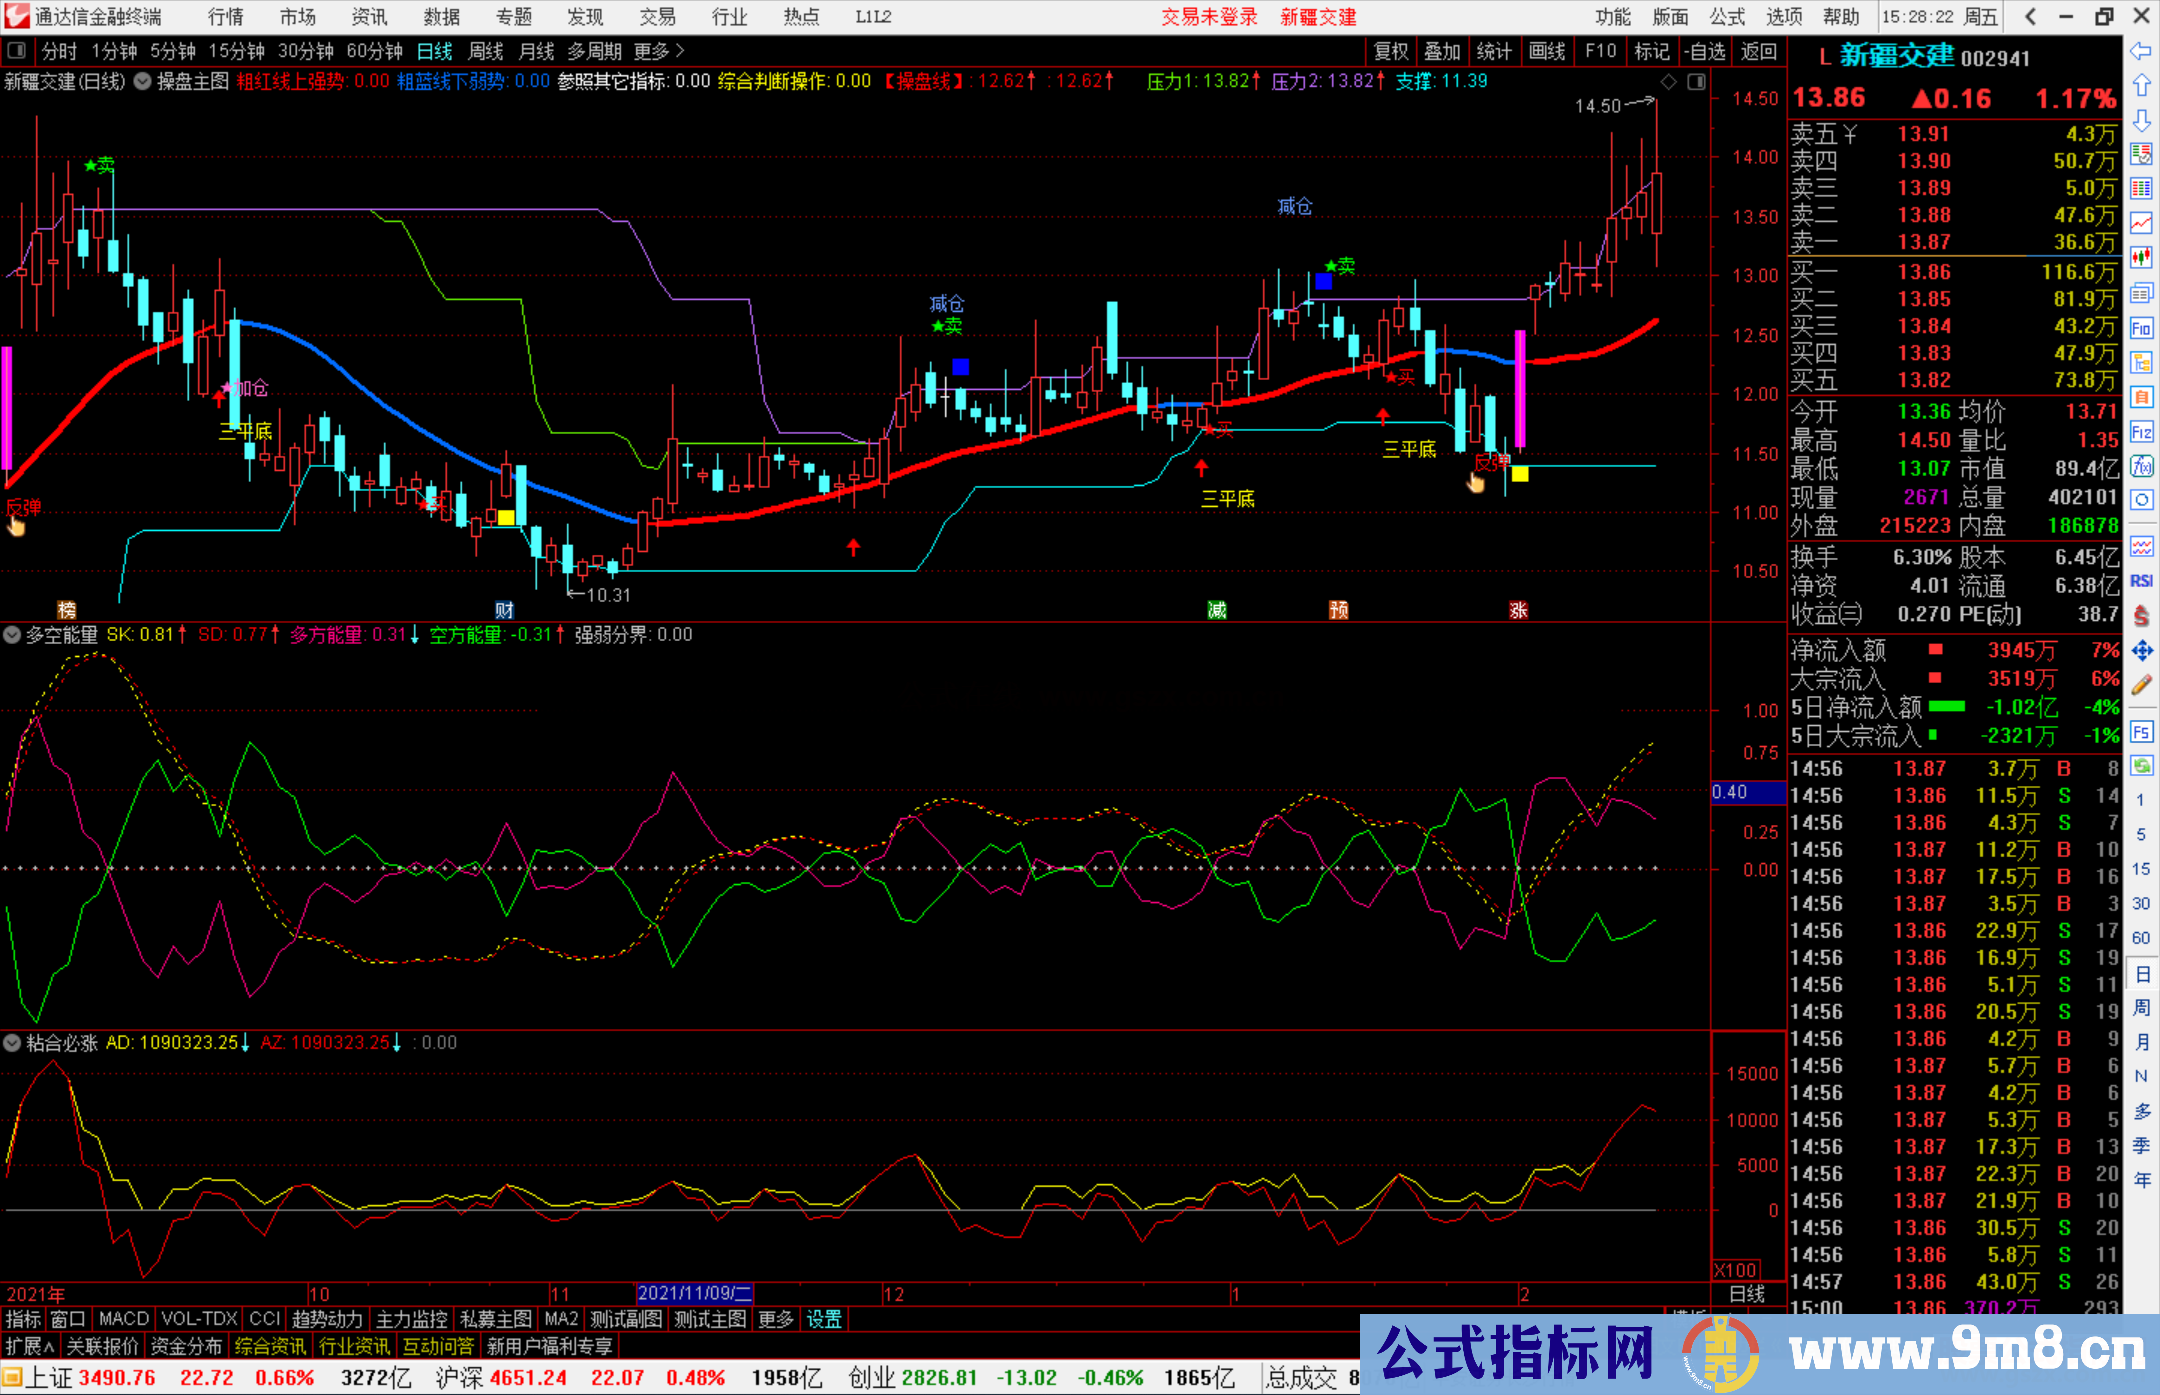Select the 季 quarterly period in sidebar
This screenshot has height=1395, width=2160.
pos(2141,1145)
